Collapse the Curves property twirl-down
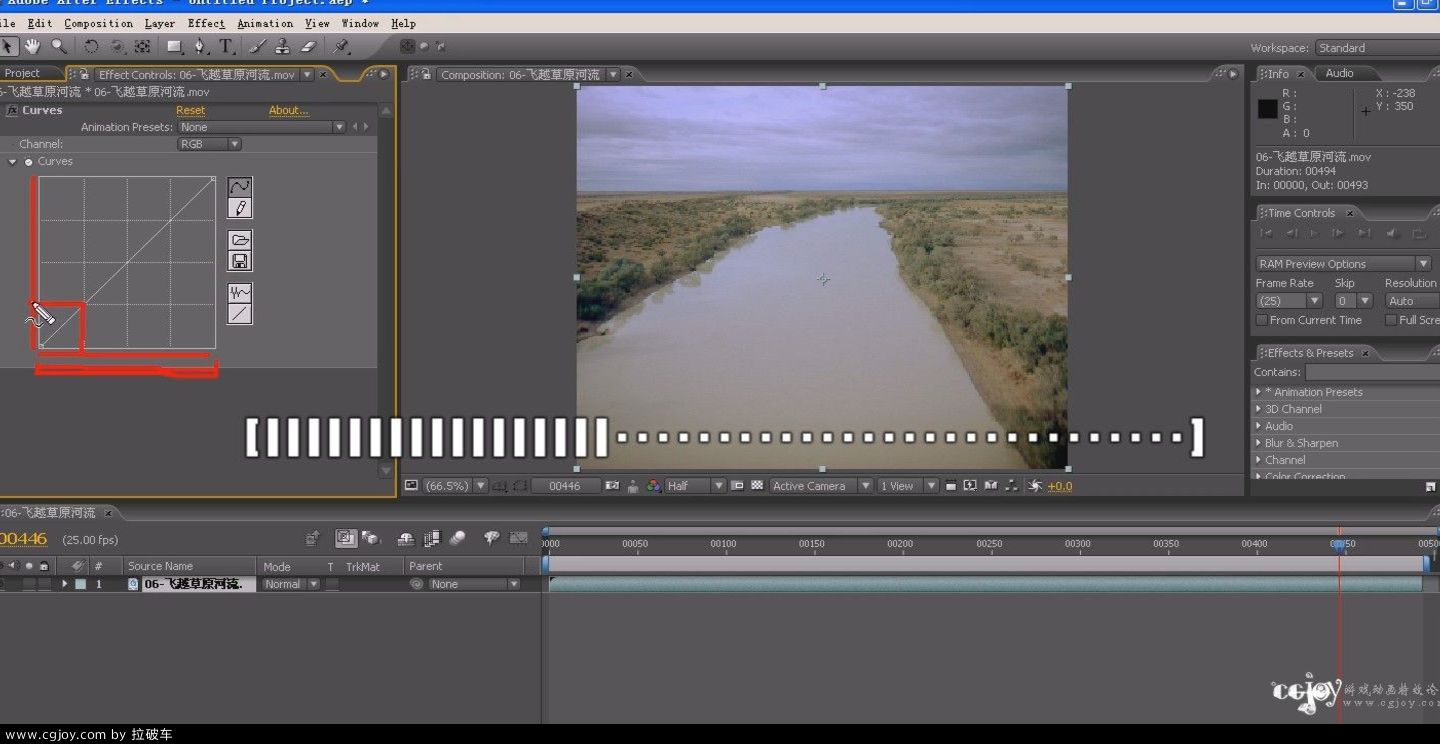The image size is (1440, 744). coord(13,161)
